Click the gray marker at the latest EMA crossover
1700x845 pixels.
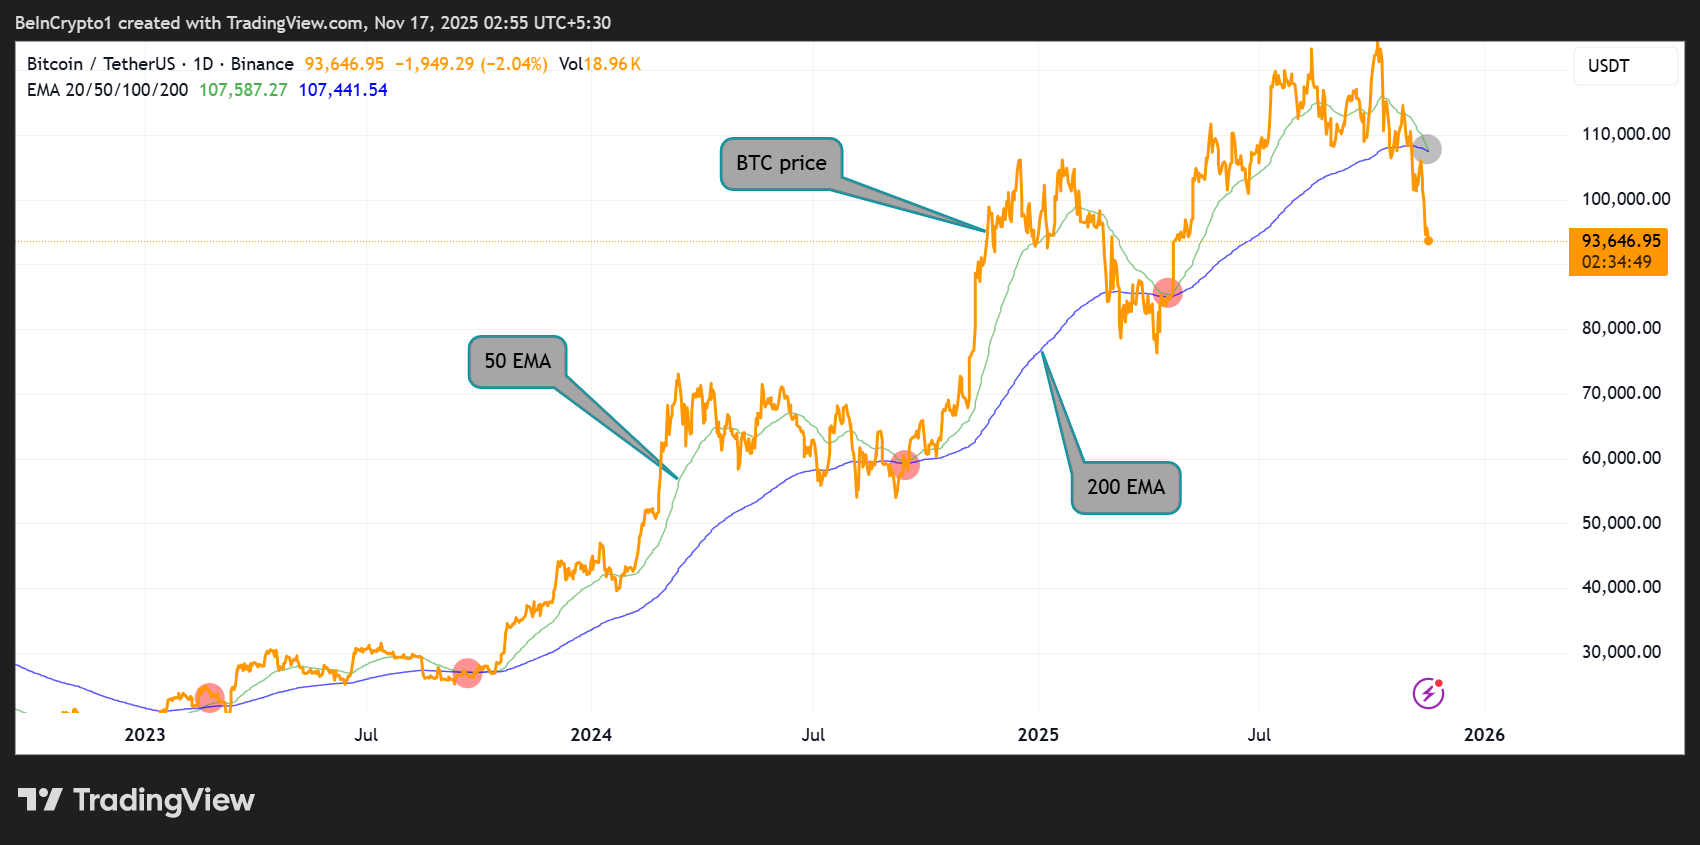pos(1427,149)
